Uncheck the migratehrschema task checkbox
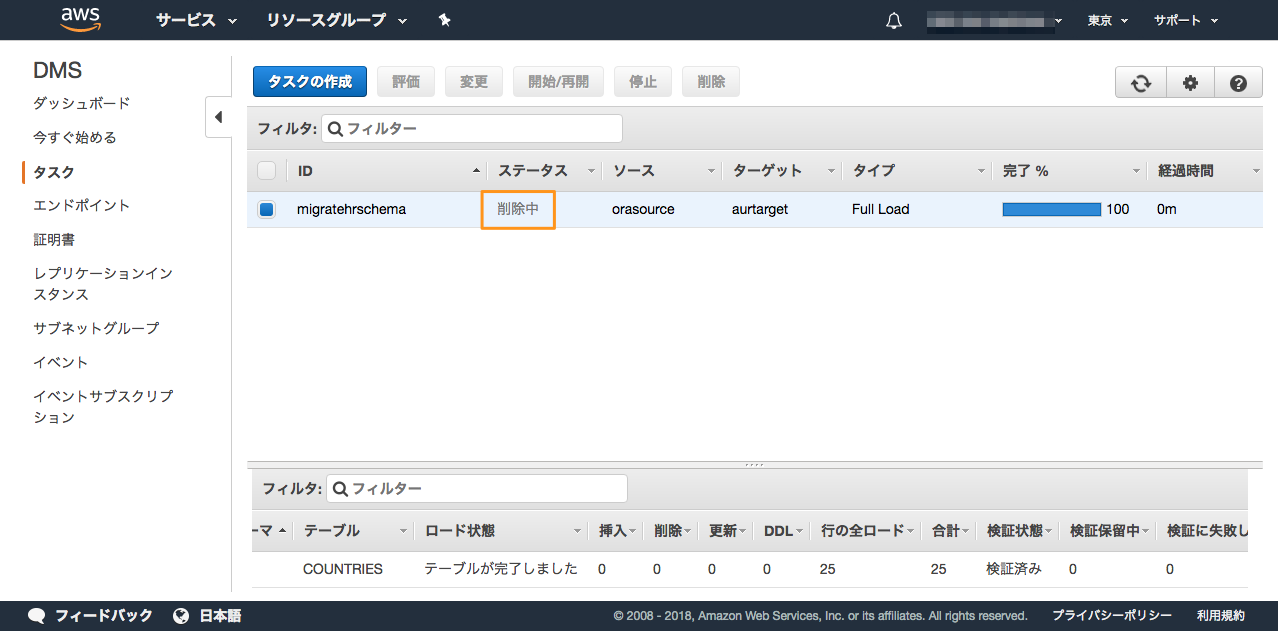1278x631 pixels. pyautogui.click(x=266, y=210)
